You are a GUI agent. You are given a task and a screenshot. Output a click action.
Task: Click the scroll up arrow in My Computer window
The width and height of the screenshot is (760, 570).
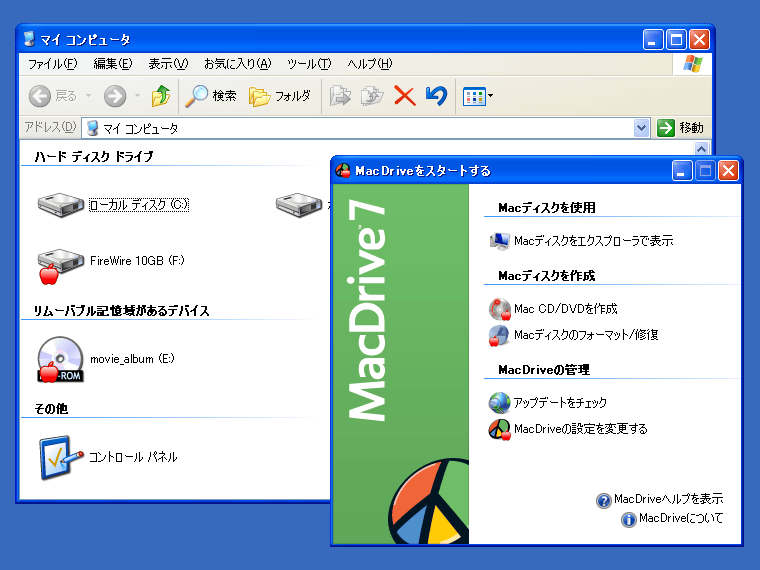(x=701, y=148)
